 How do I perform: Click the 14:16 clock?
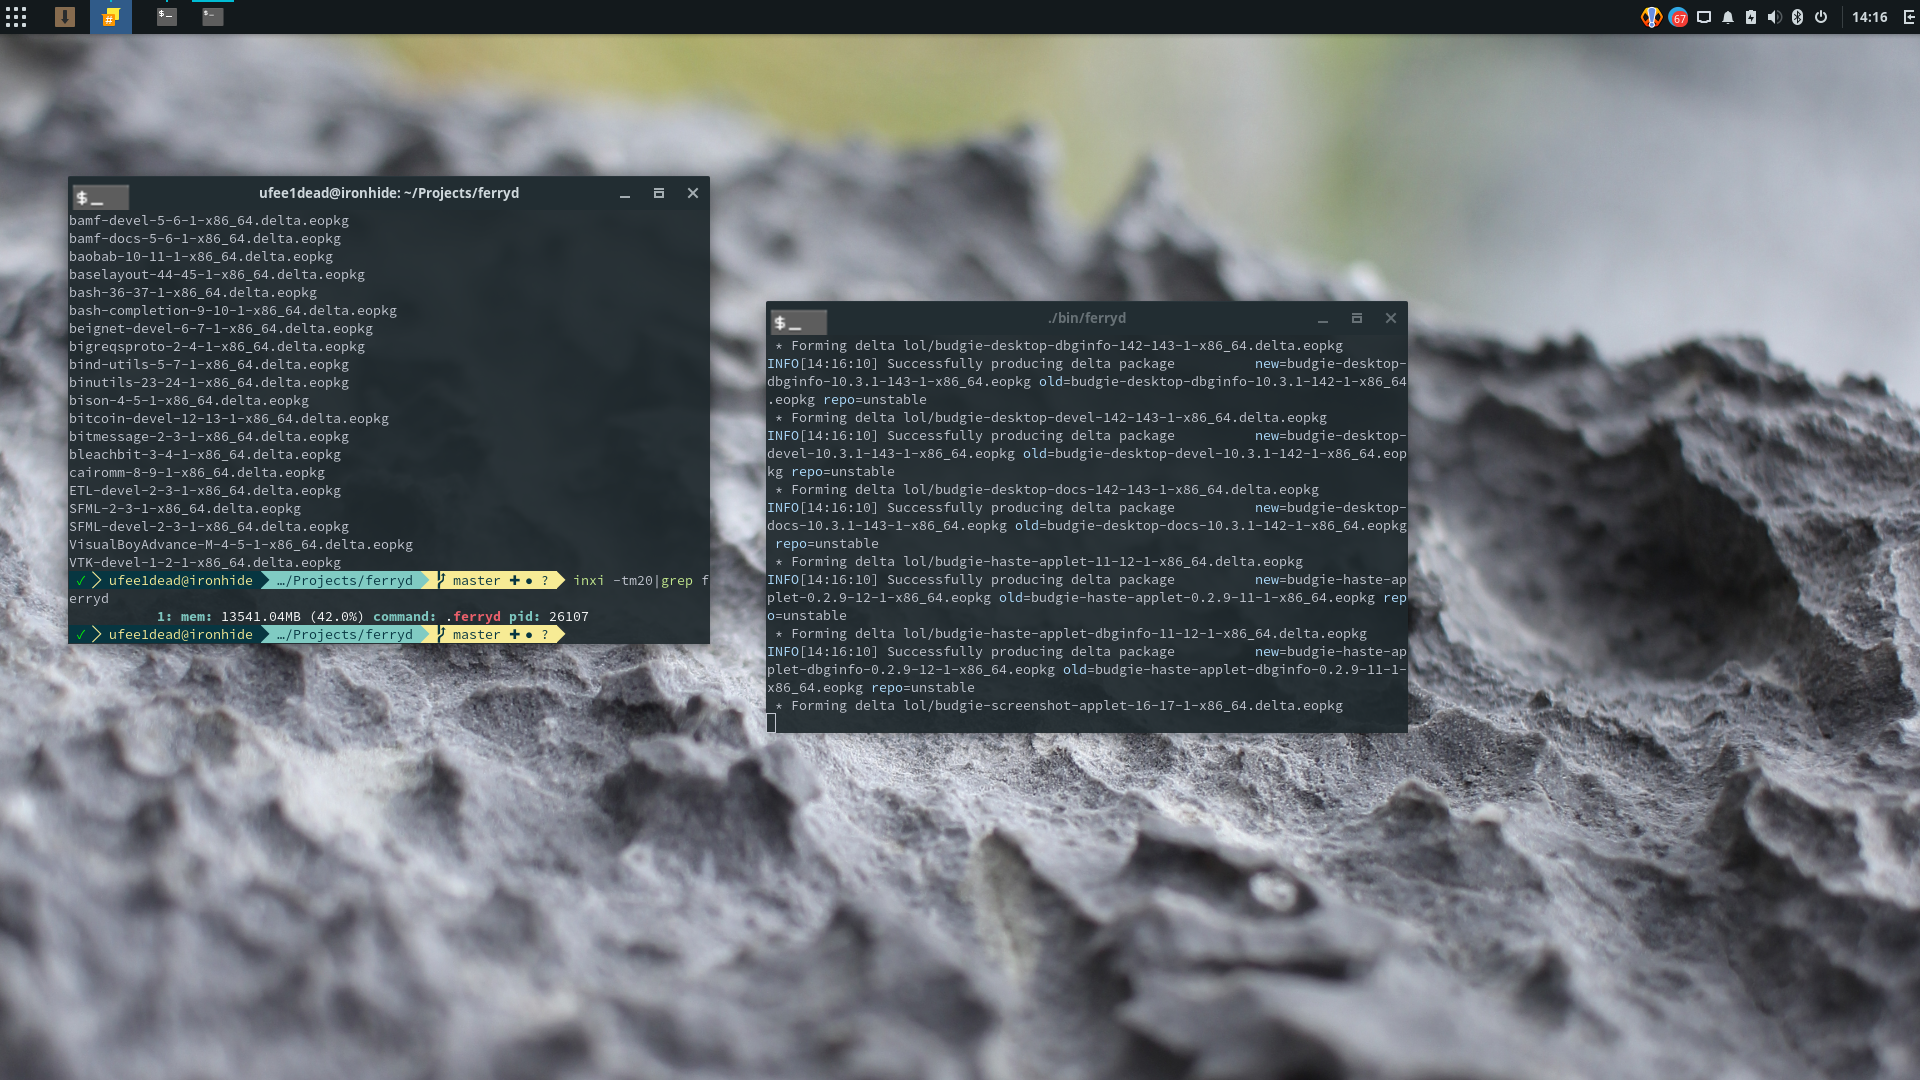(x=1869, y=17)
